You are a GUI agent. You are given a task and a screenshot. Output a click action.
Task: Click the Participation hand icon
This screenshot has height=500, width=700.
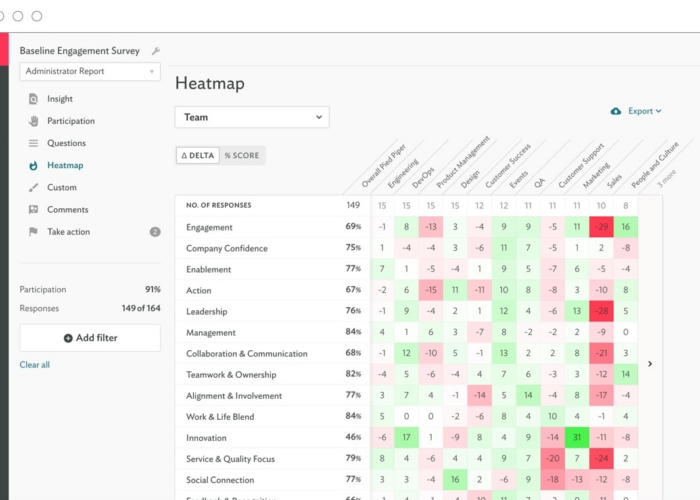point(33,121)
